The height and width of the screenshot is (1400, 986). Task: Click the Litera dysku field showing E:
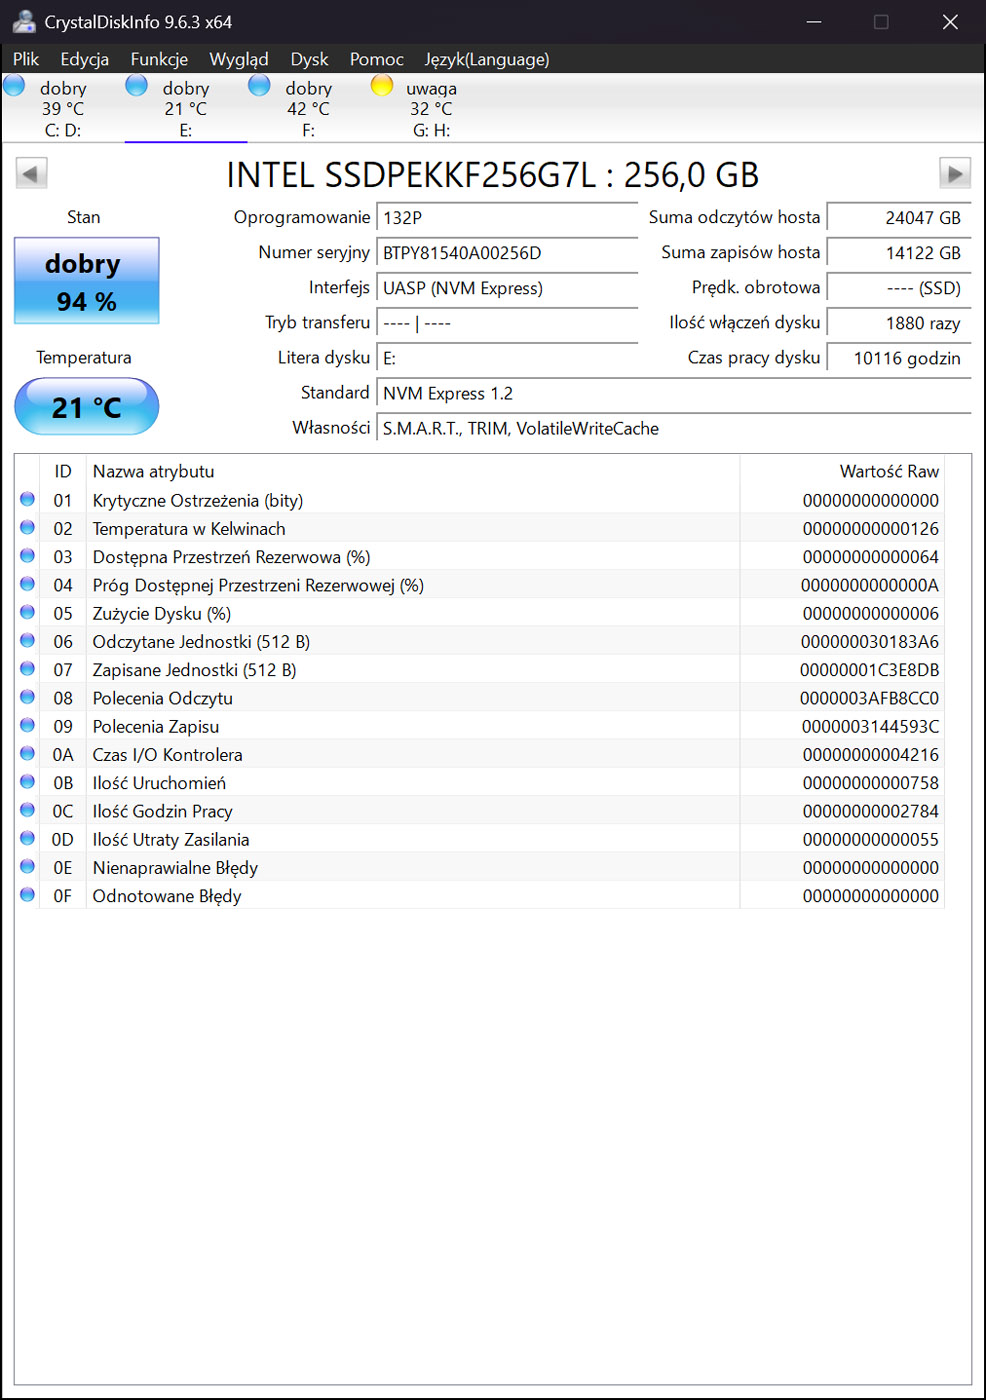point(507,358)
